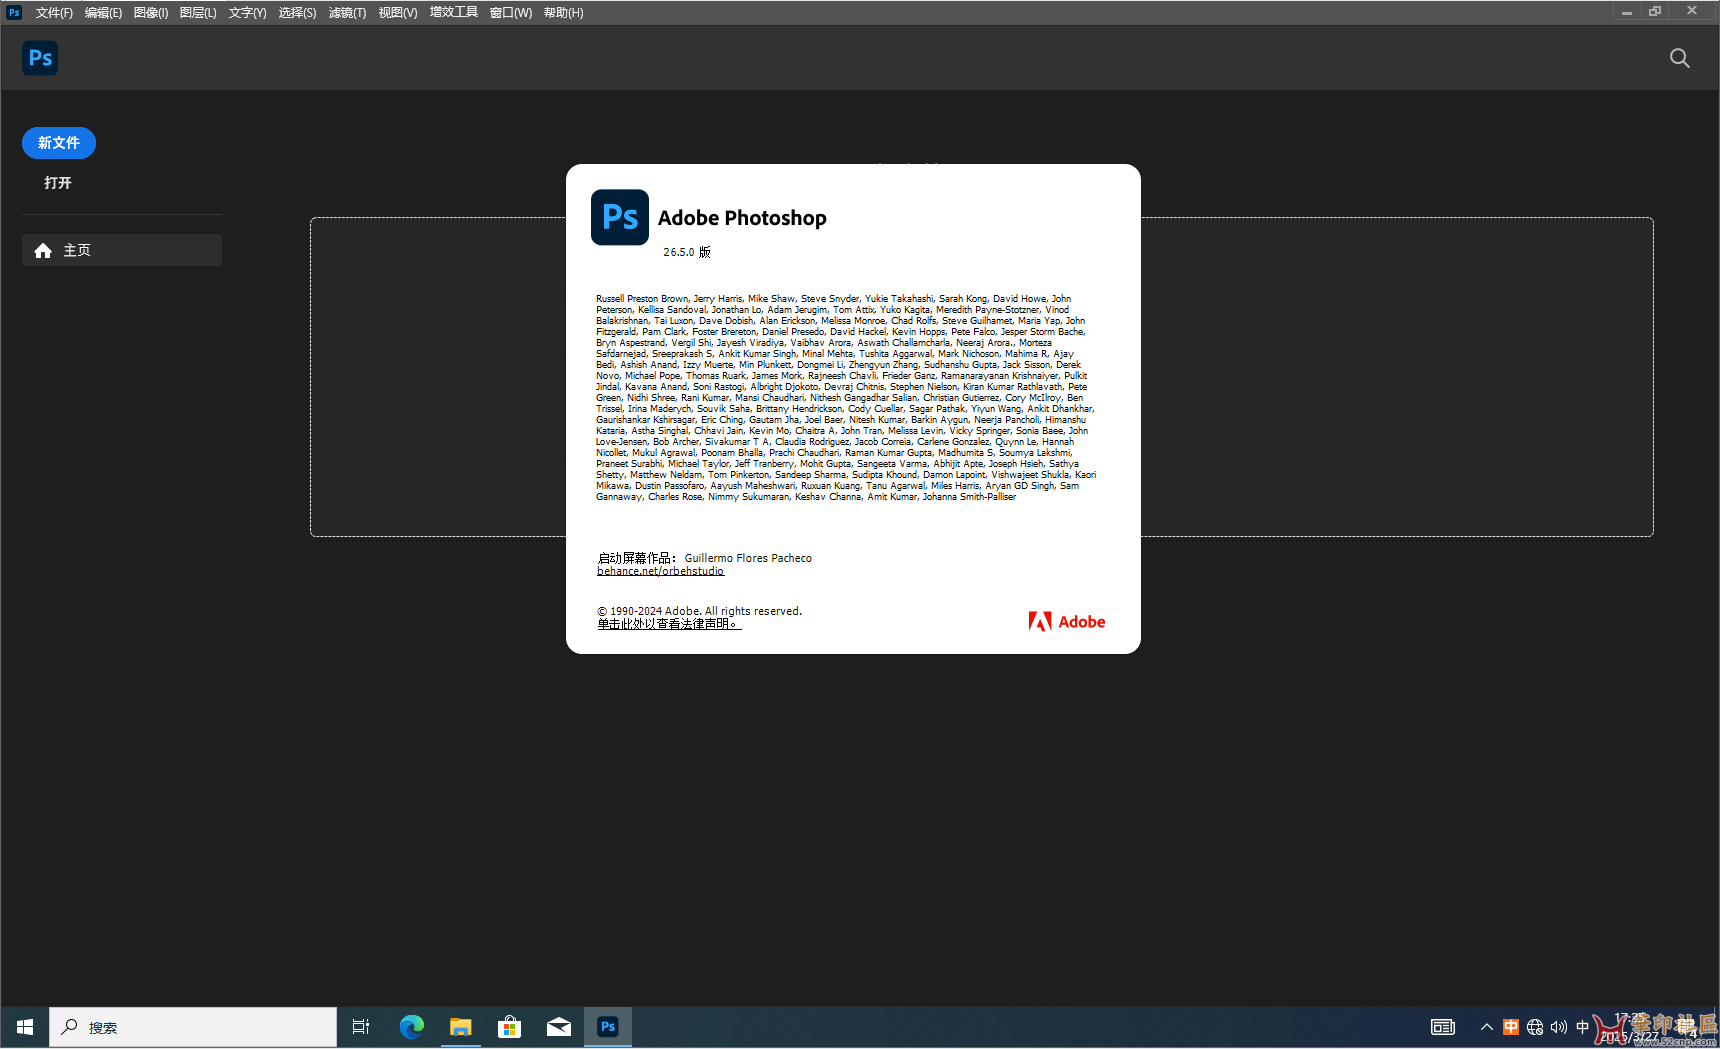Click the home icon beside 主页
Image resolution: width=1720 pixels, height=1049 pixels.
[x=43, y=251]
